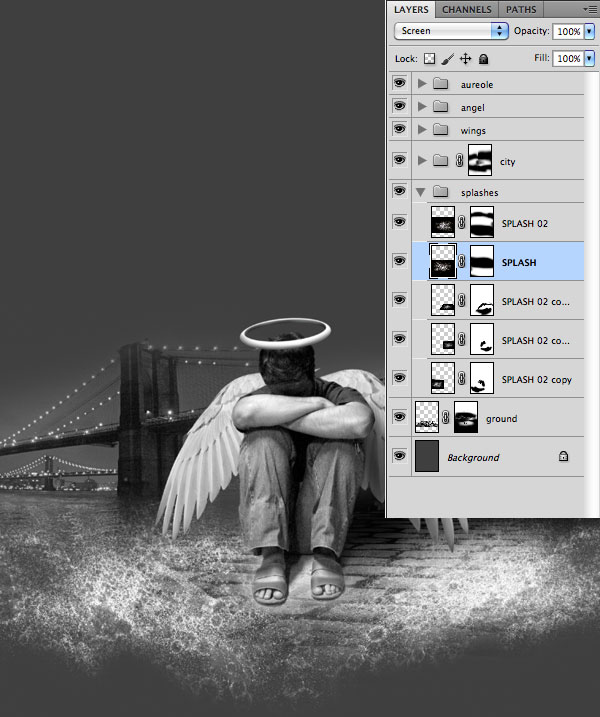
Task: Click the ground layer mask thumbnail
Action: point(467,418)
